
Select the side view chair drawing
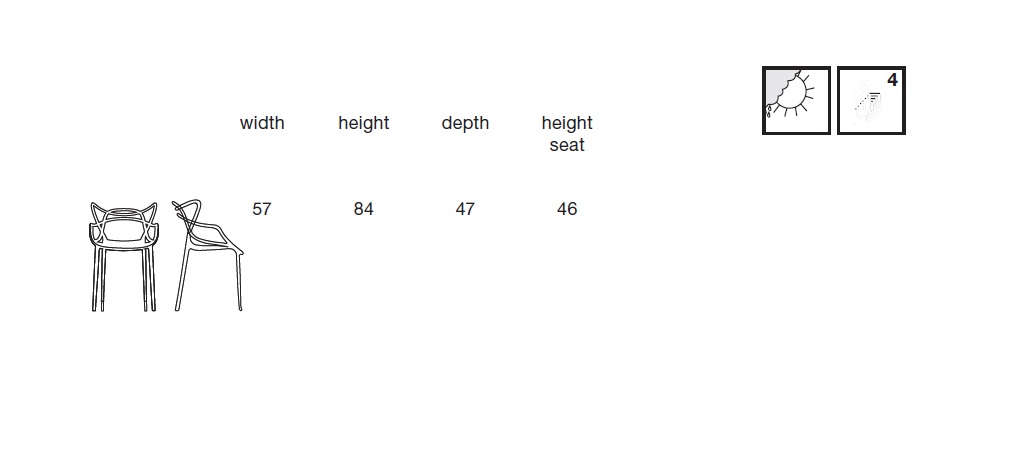[x=208, y=255]
